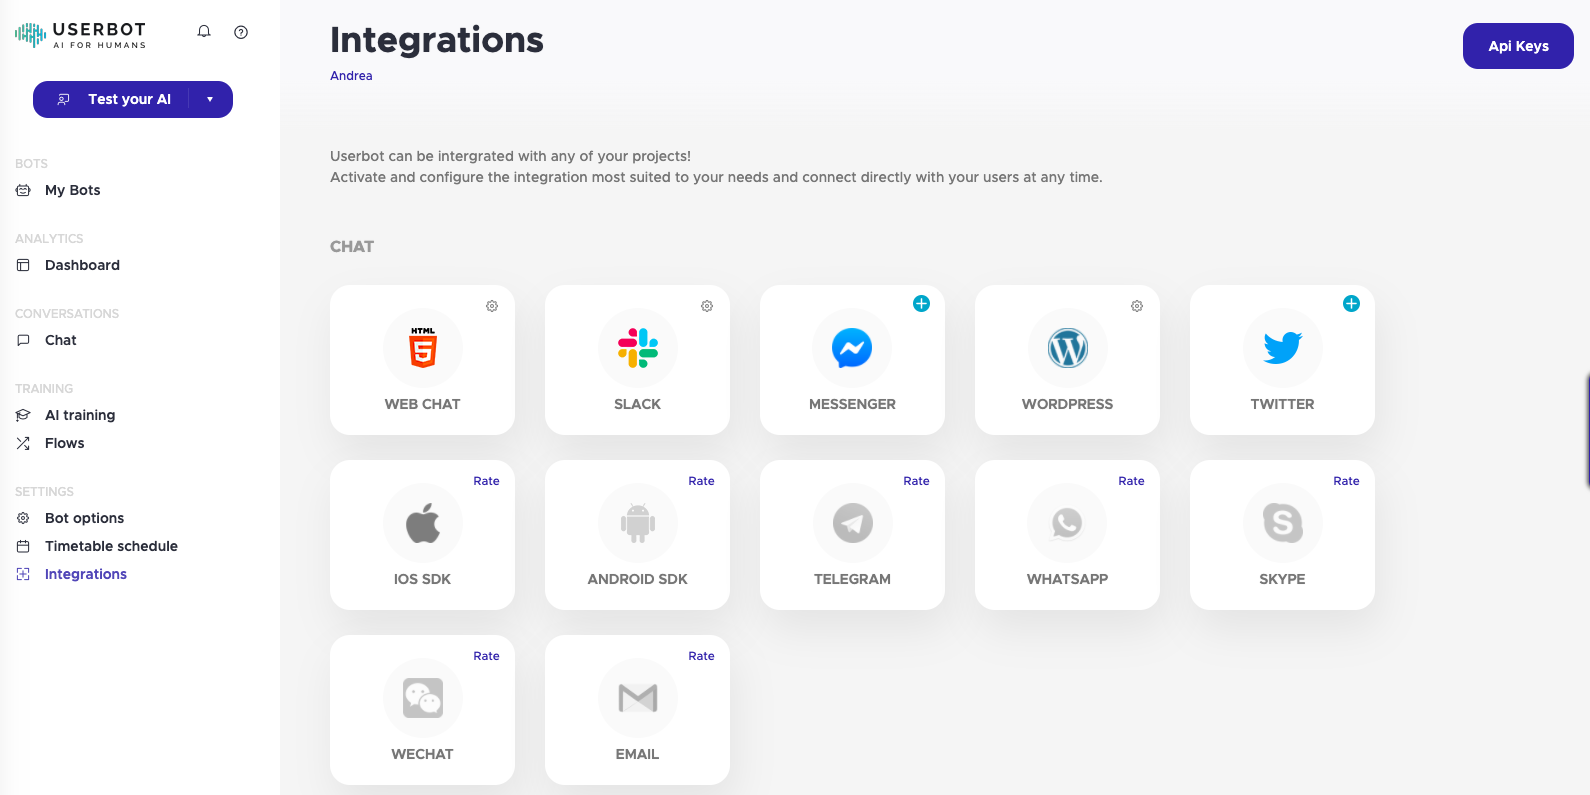Click the CHAT section heading
Image resolution: width=1590 pixels, height=795 pixels.
pos(352,247)
